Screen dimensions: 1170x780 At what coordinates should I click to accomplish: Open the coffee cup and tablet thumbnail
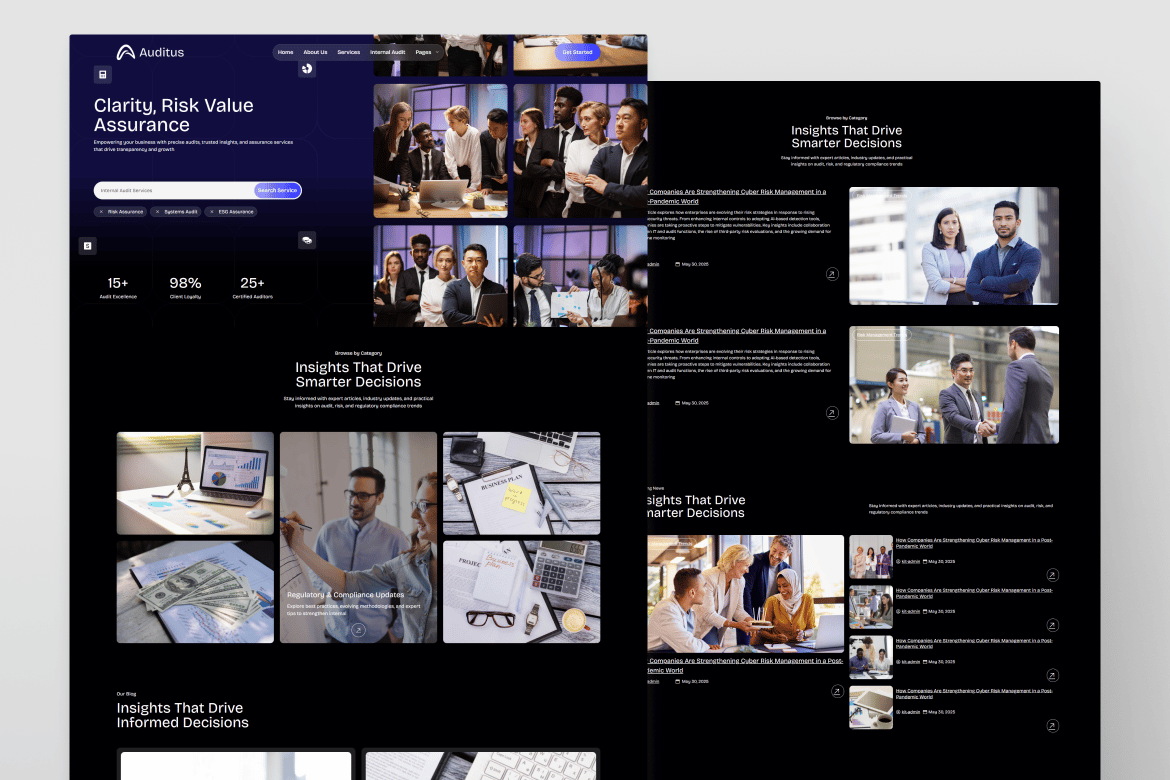point(871,708)
